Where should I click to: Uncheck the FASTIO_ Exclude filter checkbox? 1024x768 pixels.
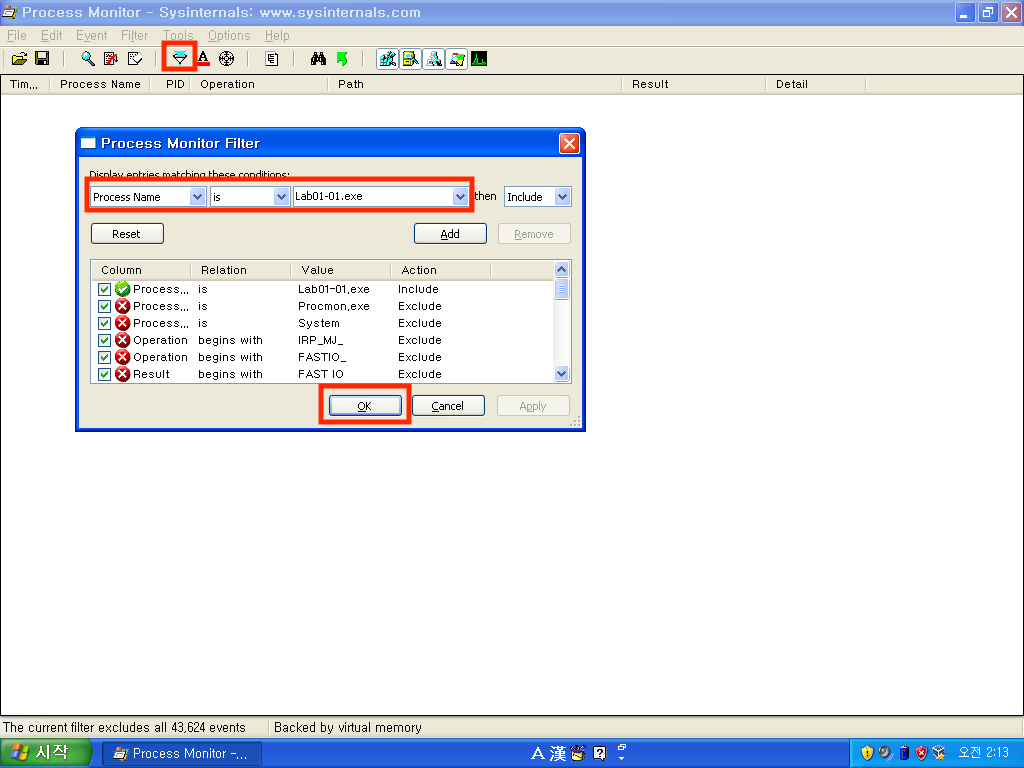[104, 357]
